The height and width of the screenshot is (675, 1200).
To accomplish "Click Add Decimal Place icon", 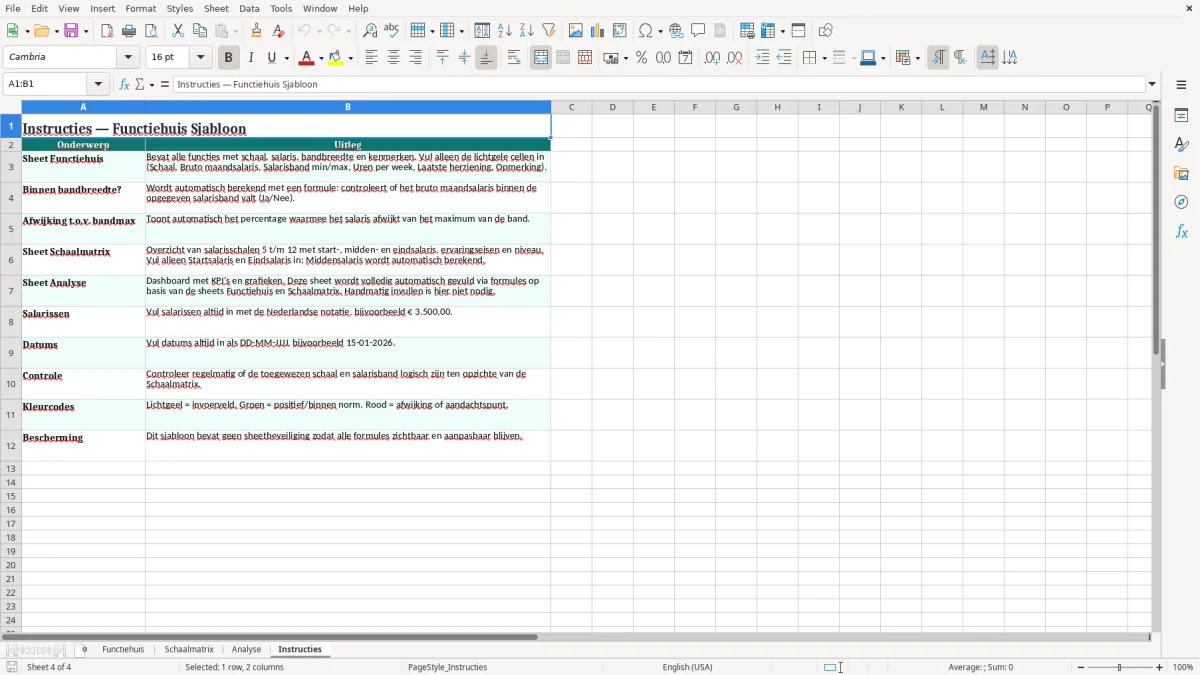I will click(712, 58).
